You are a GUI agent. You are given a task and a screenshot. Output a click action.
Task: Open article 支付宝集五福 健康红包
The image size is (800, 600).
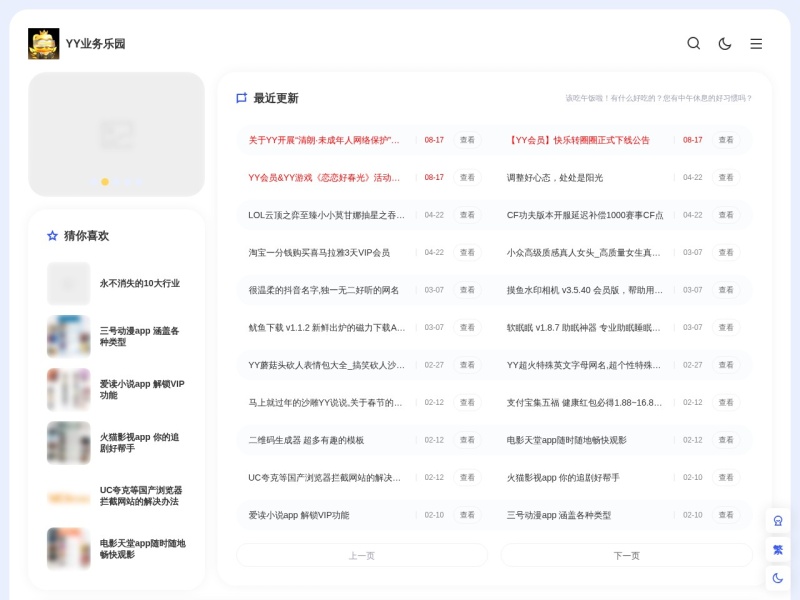coord(584,403)
